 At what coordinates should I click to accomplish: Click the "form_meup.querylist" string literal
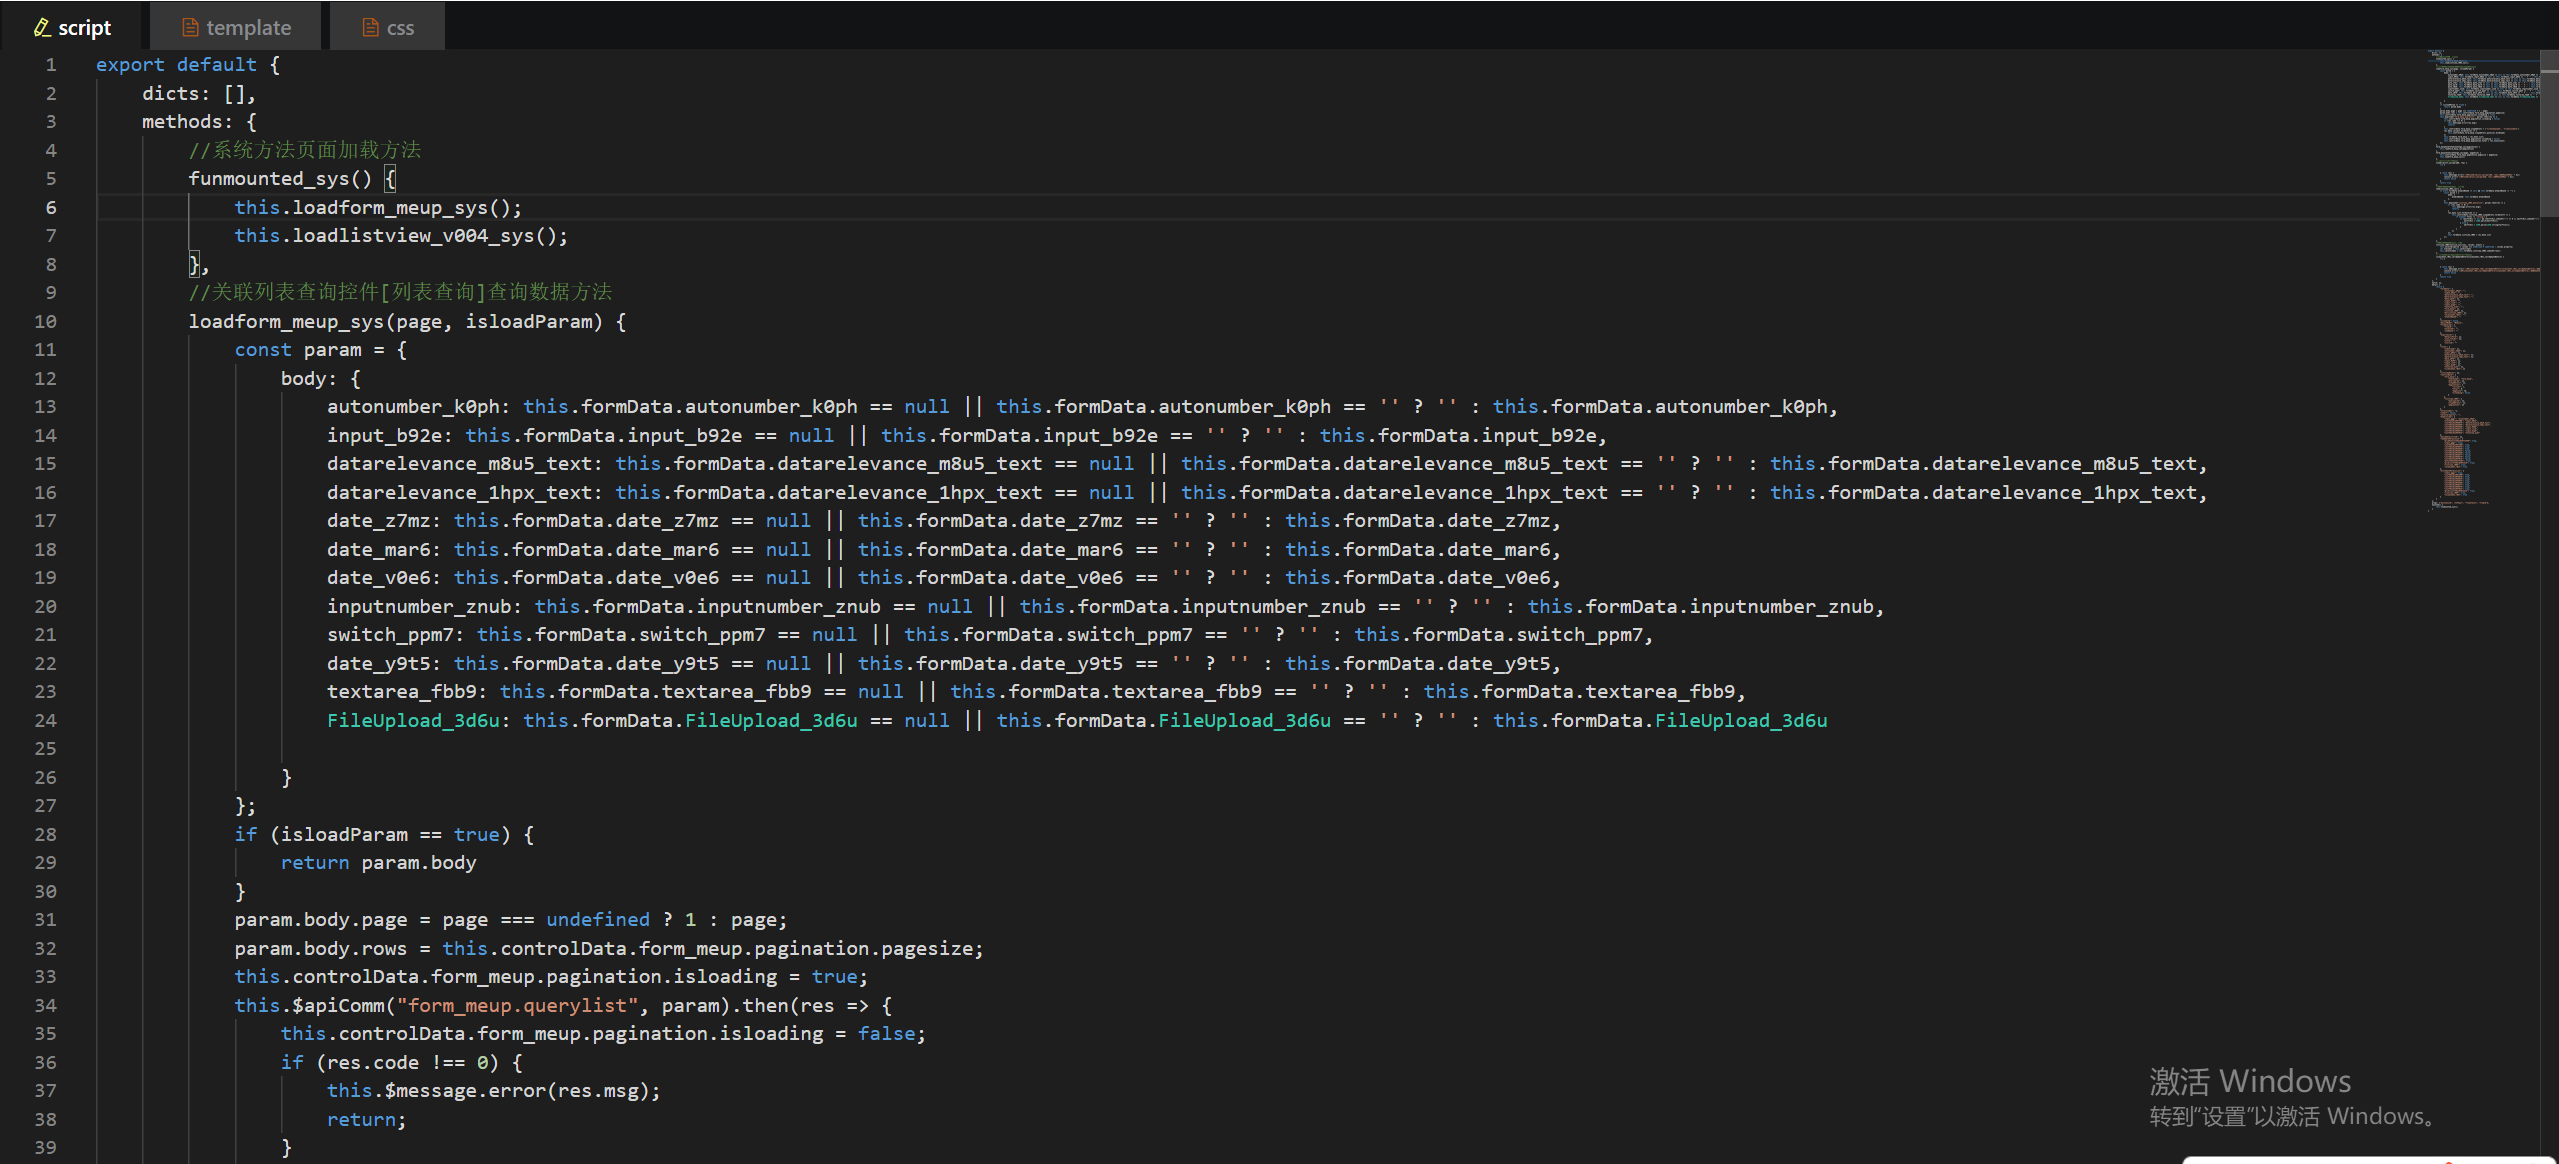[516, 1005]
